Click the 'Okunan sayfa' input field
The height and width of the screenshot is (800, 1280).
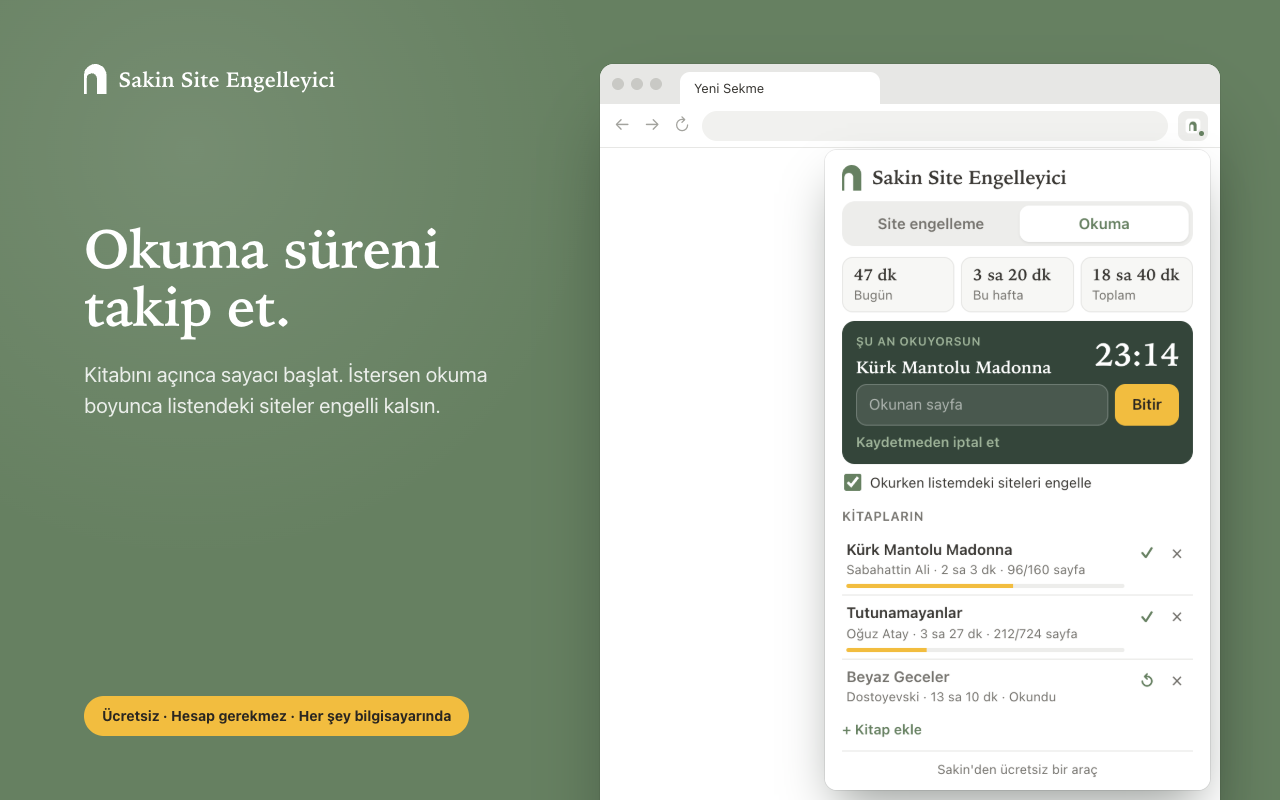pos(982,405)
